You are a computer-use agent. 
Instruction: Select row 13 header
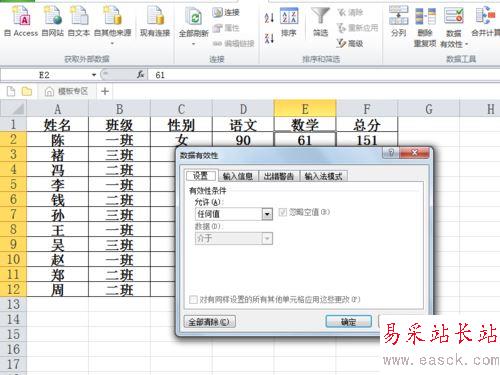pos(13,304)
